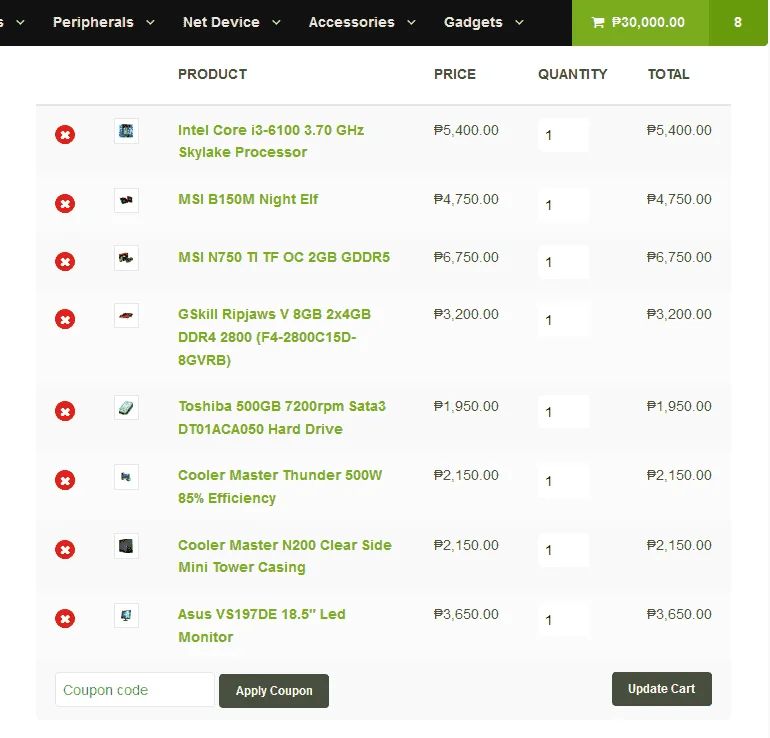770x738 pixels.
Task: Expand the Gadgets dropdown chevron
Action: [x=520, y=23]
